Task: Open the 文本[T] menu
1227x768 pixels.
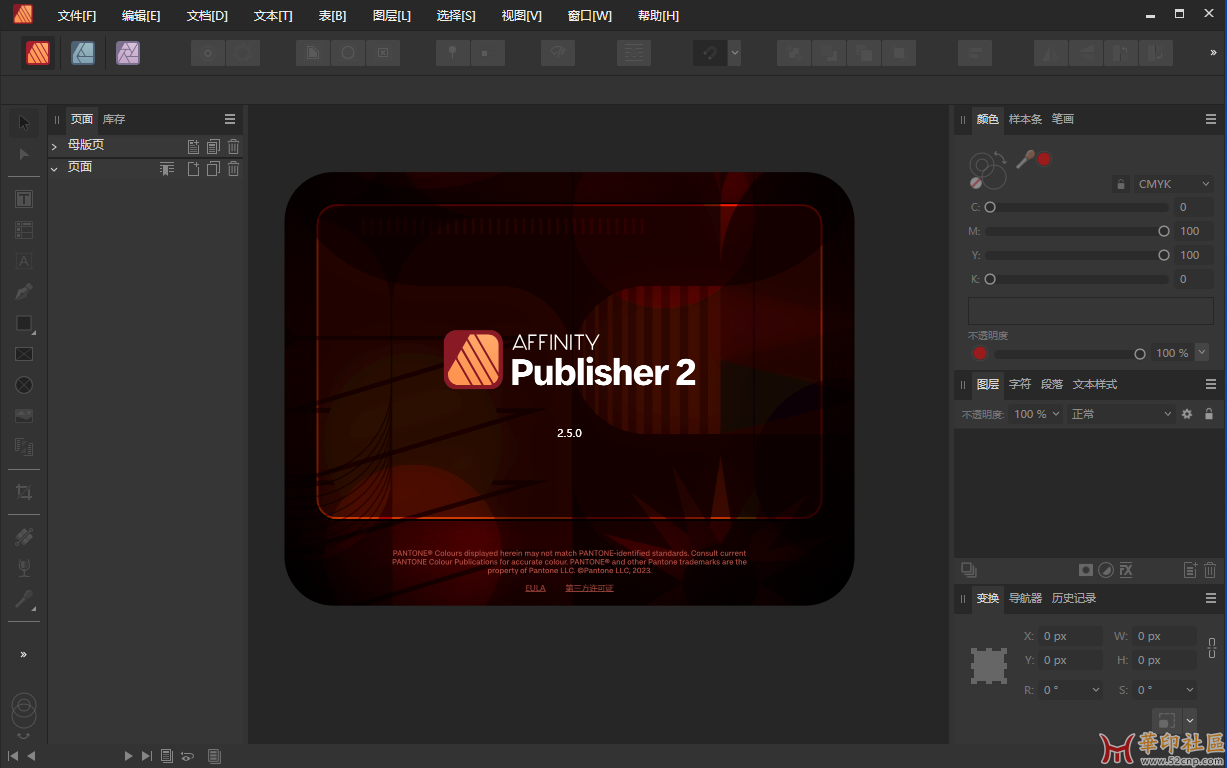Action: (273, 16)
